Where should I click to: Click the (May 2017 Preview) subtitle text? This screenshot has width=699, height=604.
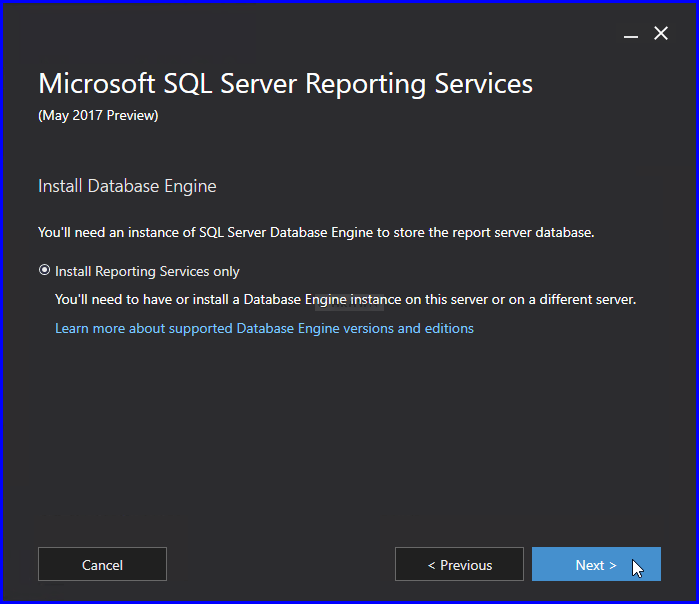point(98,115)
